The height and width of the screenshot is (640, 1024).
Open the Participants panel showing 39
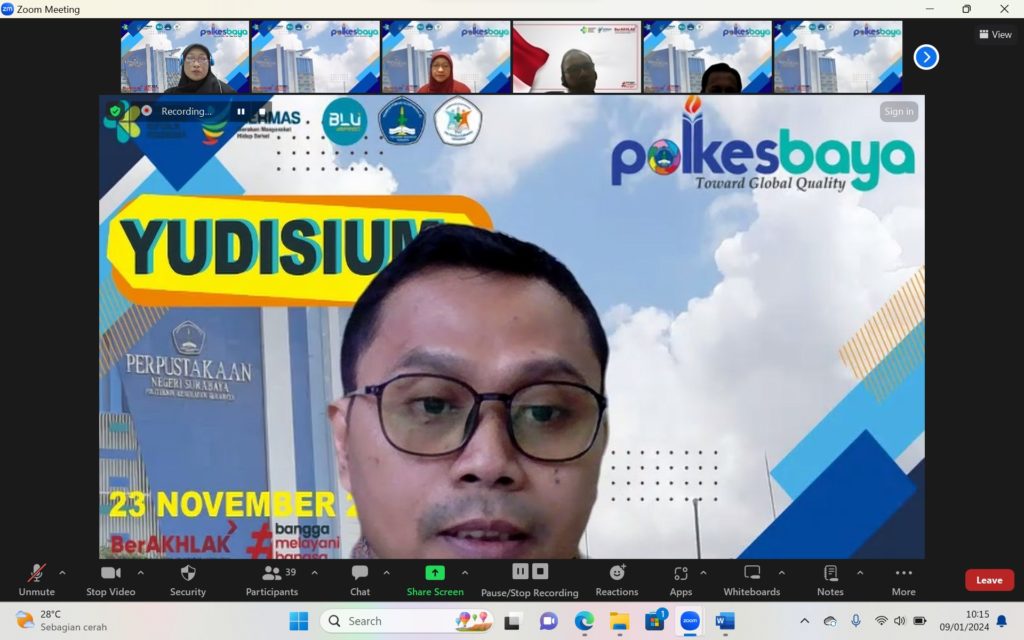point(272,580)
